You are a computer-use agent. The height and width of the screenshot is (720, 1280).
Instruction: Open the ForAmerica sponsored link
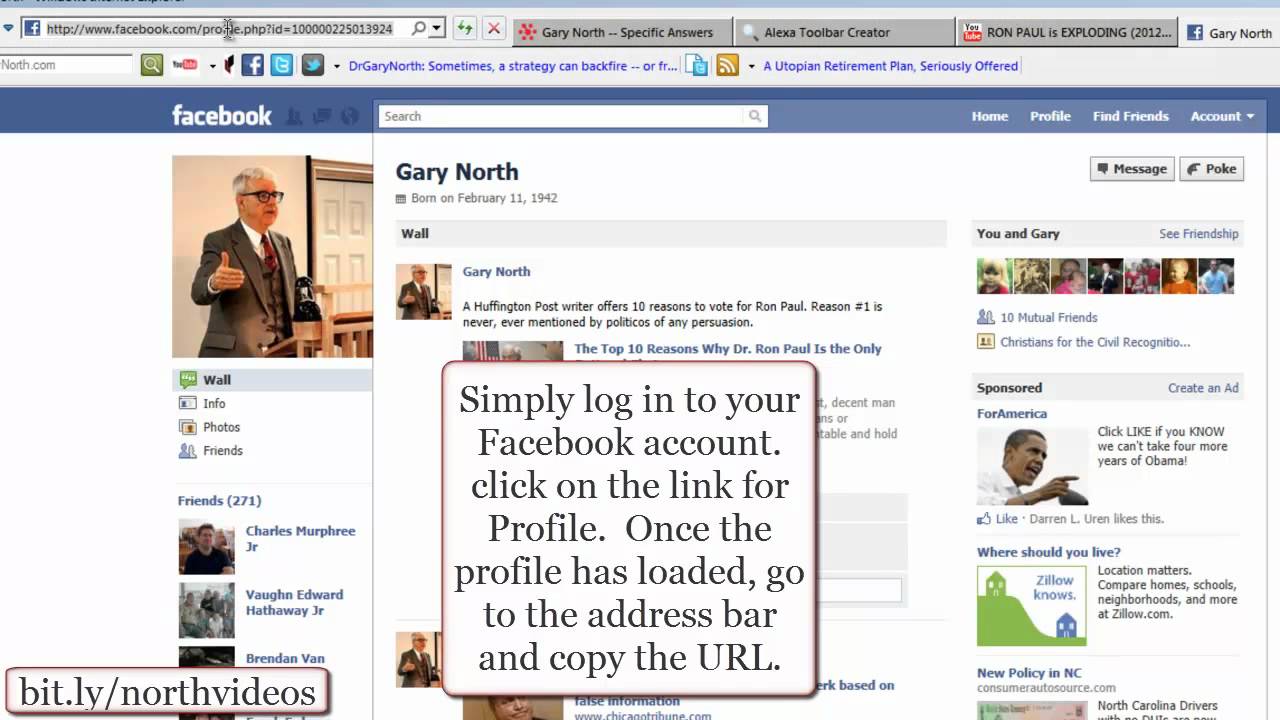click(1012, 414)
